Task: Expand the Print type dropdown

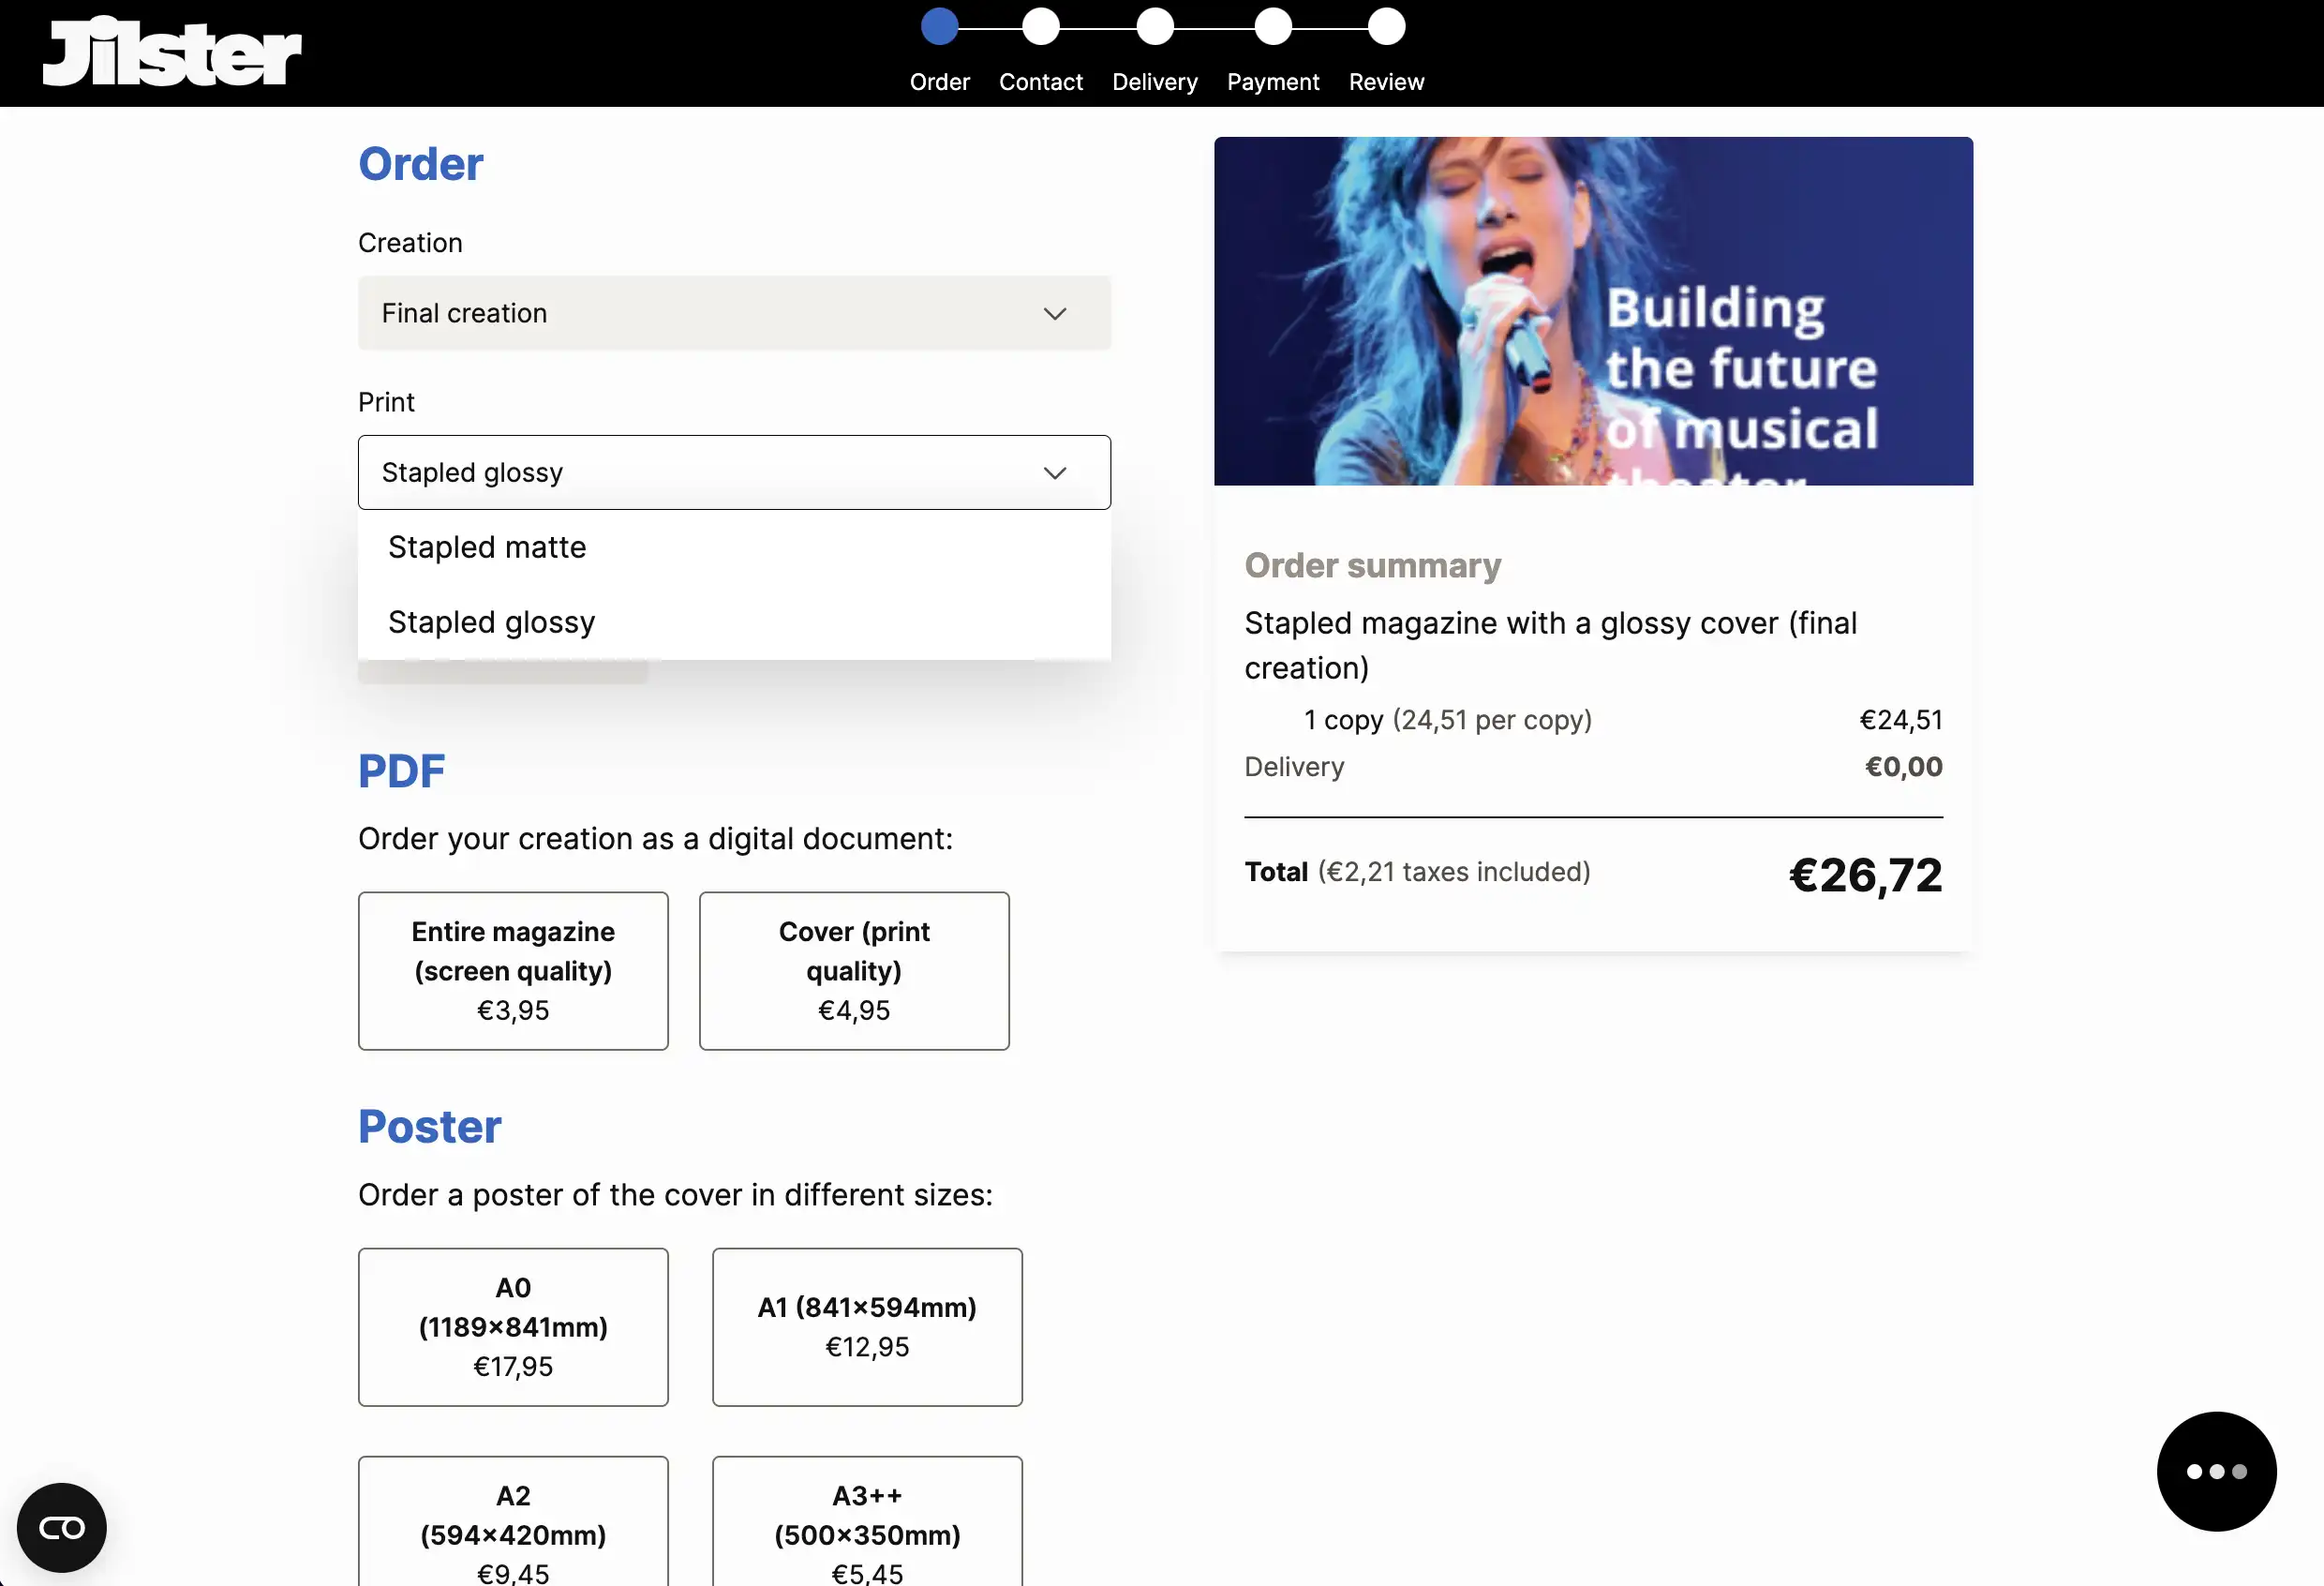Action: coord(735,471)
